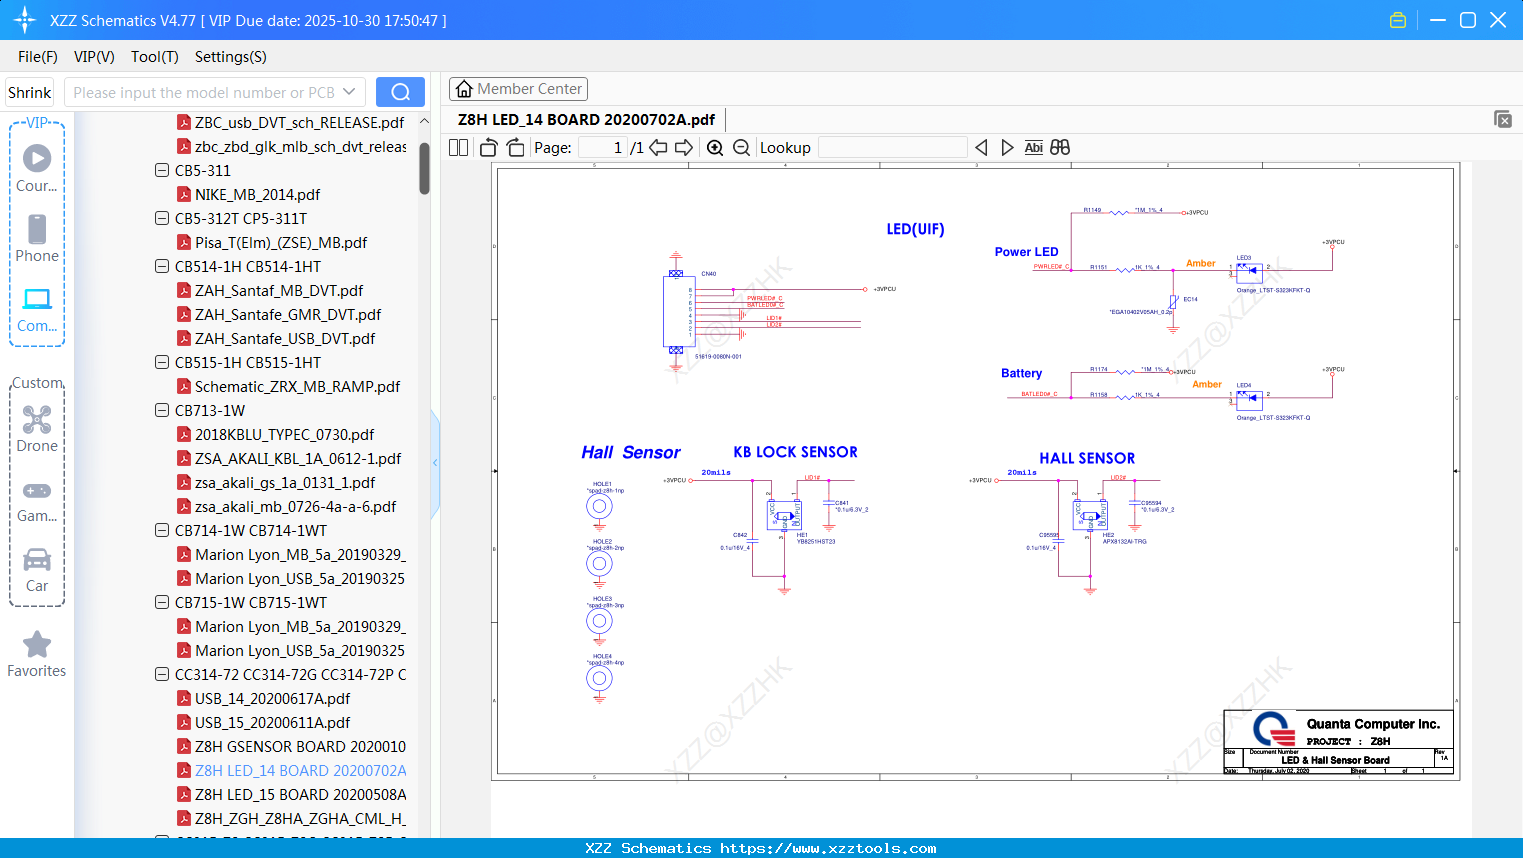The image size is (1523, 858).
Task: Toggle the two-page layout view icon
Action: 458,148
